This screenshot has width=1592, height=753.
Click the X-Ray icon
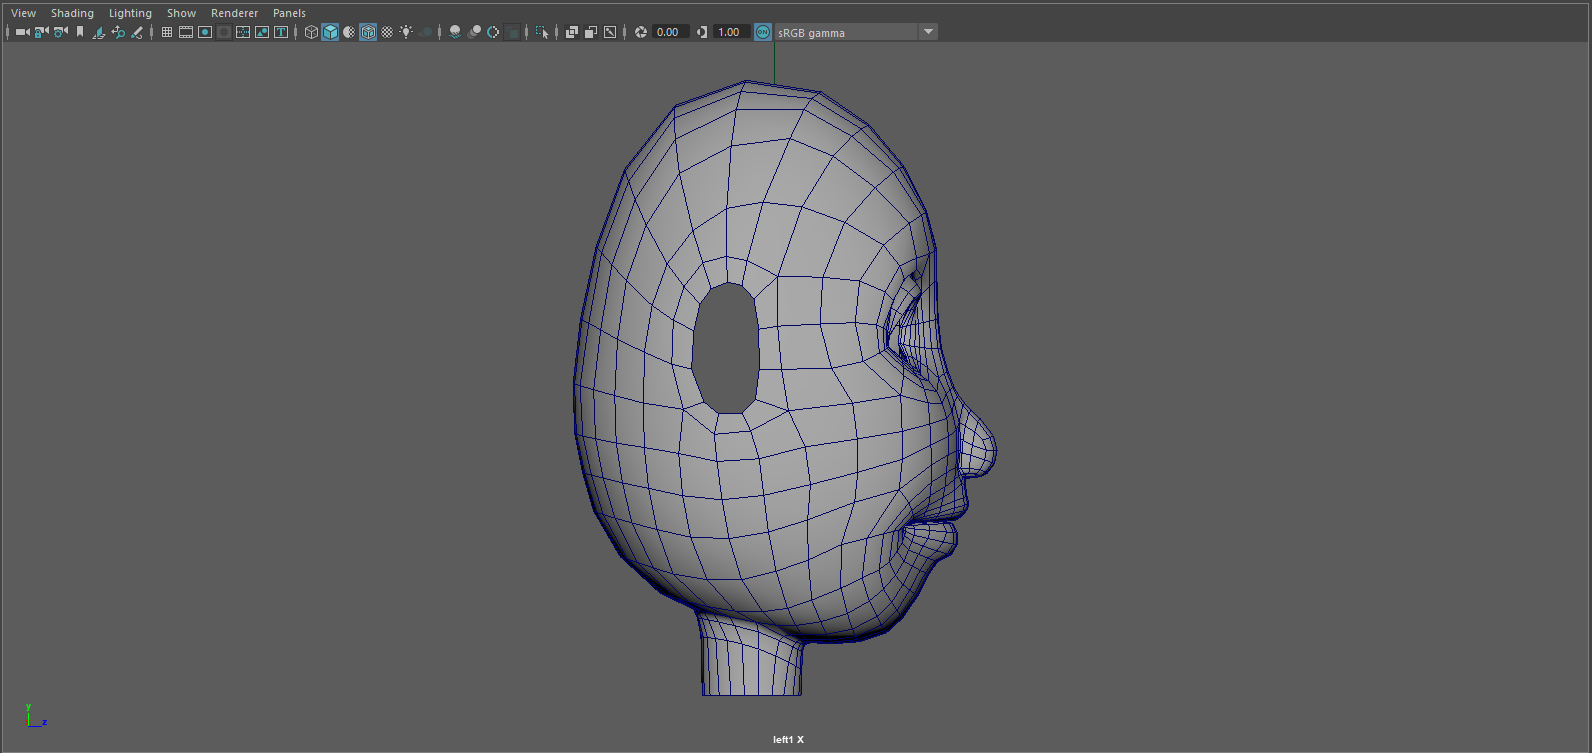click(572, 32)
